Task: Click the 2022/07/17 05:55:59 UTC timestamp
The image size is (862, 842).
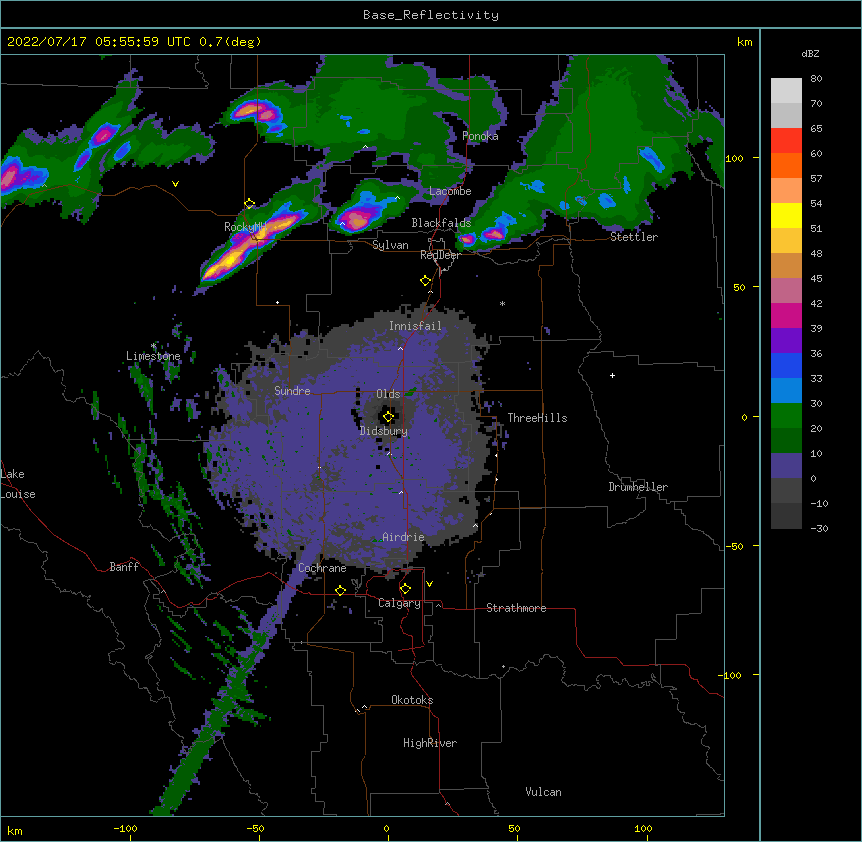Action: (x=99, y=42)
